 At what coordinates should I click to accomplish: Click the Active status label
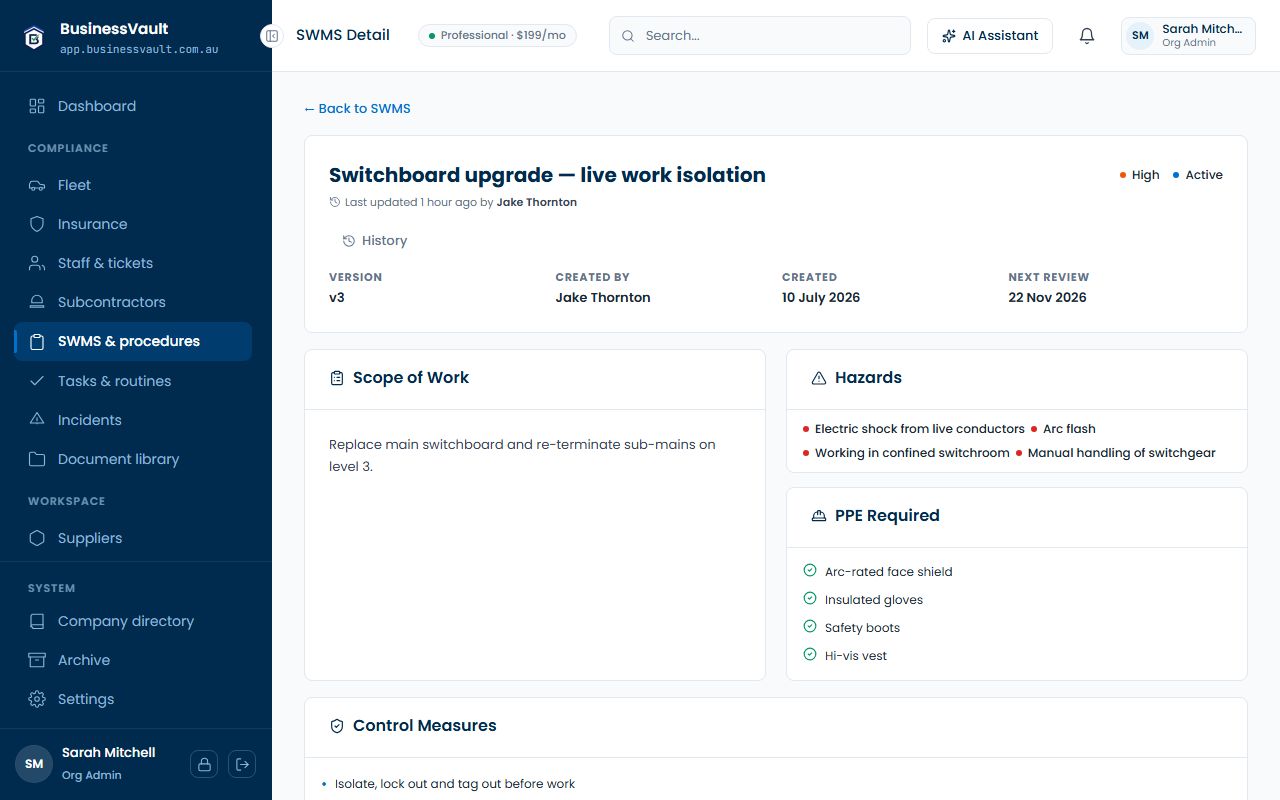tap(1198, 175)
